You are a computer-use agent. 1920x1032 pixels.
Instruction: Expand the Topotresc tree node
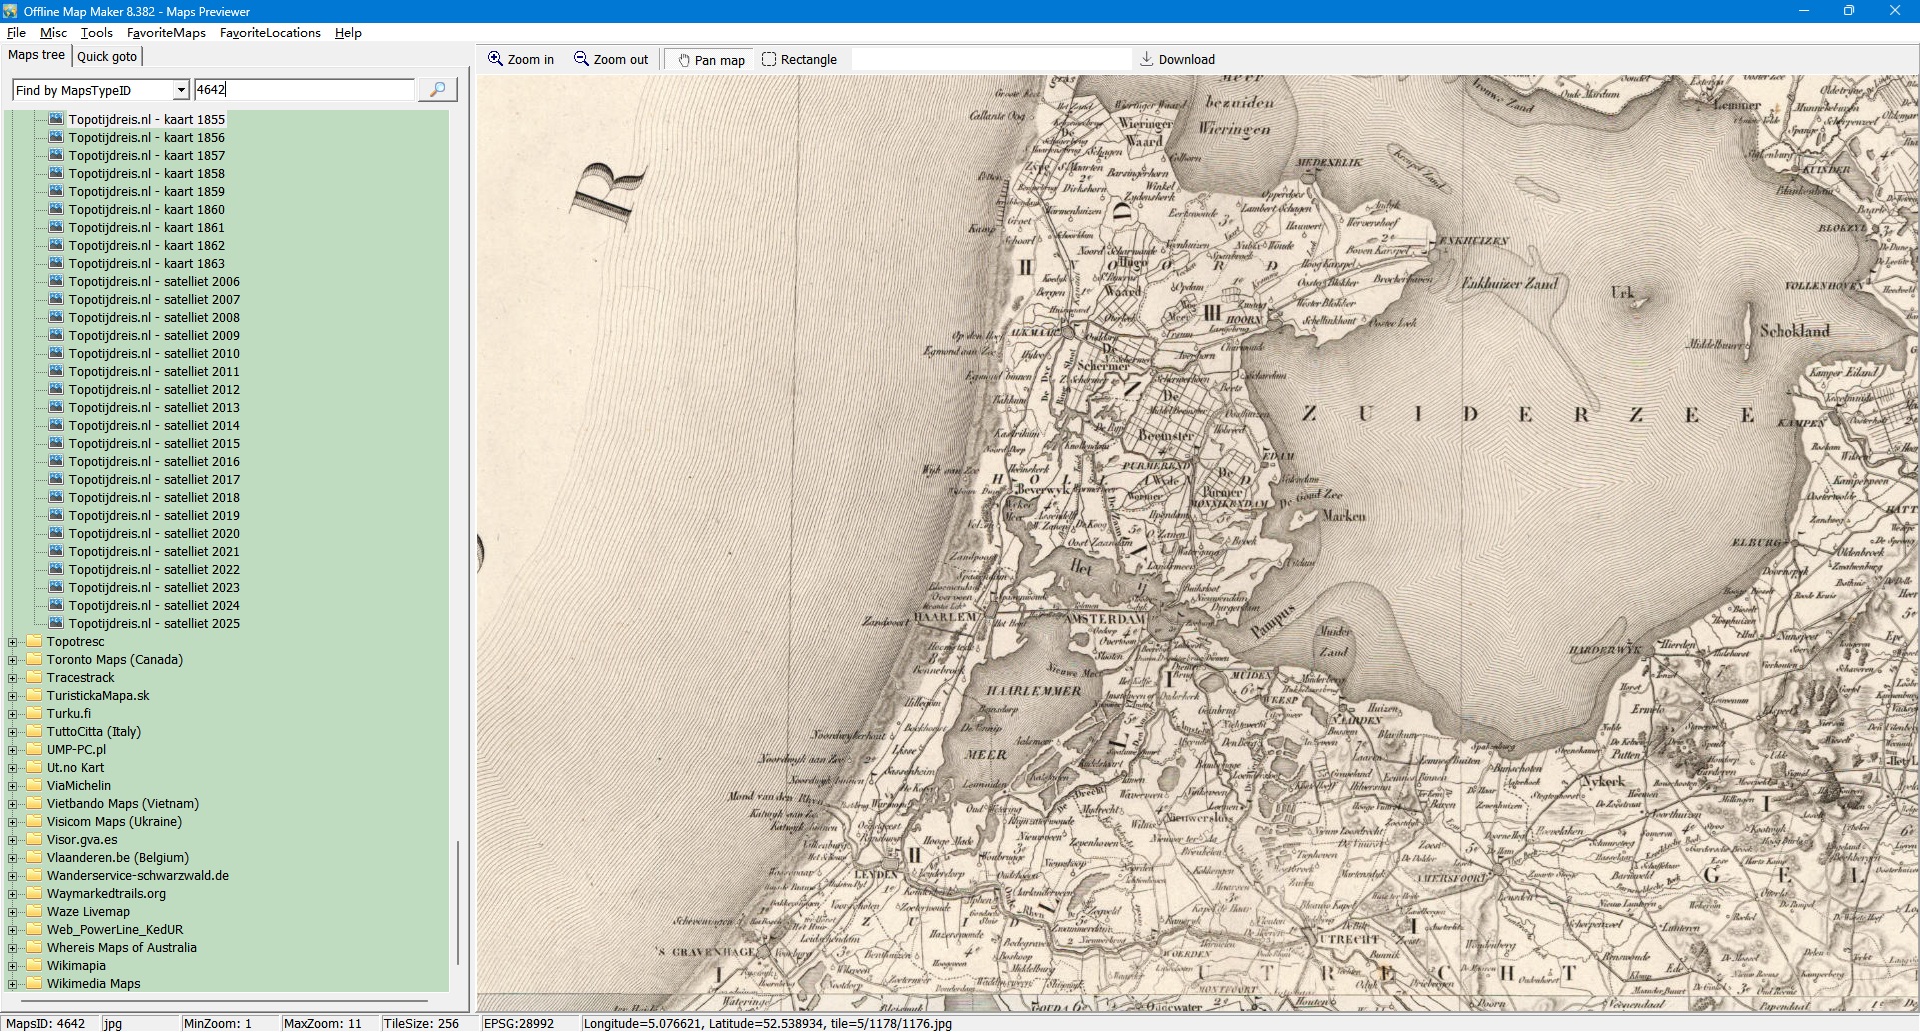click(13, 642)
